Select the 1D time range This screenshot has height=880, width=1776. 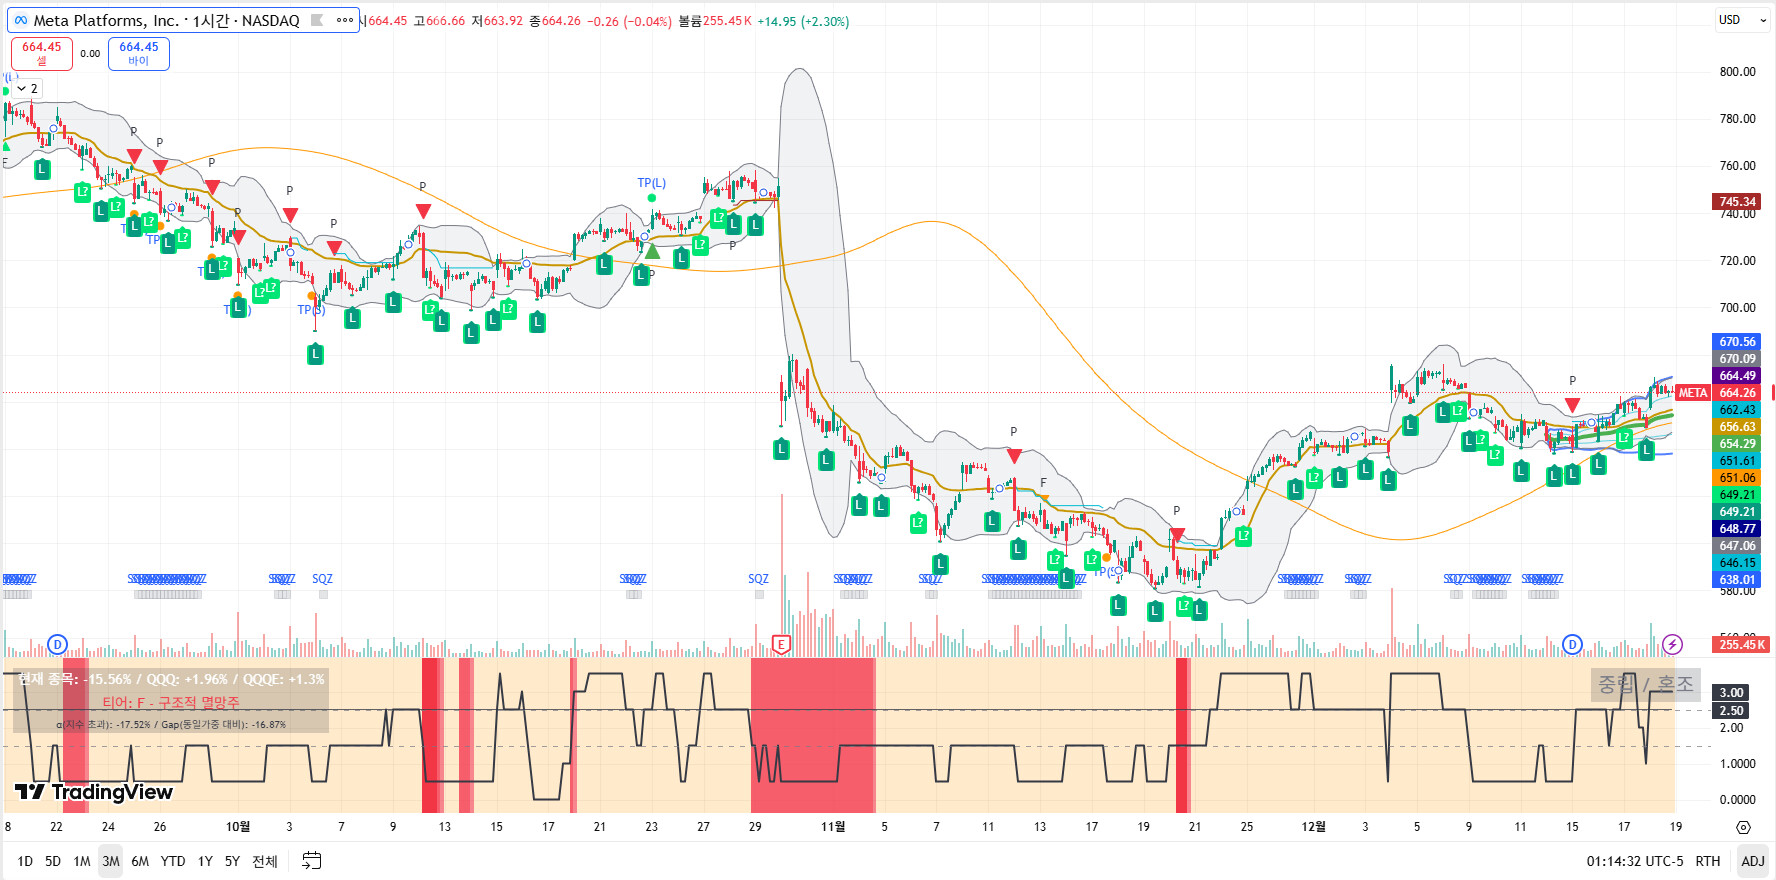tap(25, 861)
